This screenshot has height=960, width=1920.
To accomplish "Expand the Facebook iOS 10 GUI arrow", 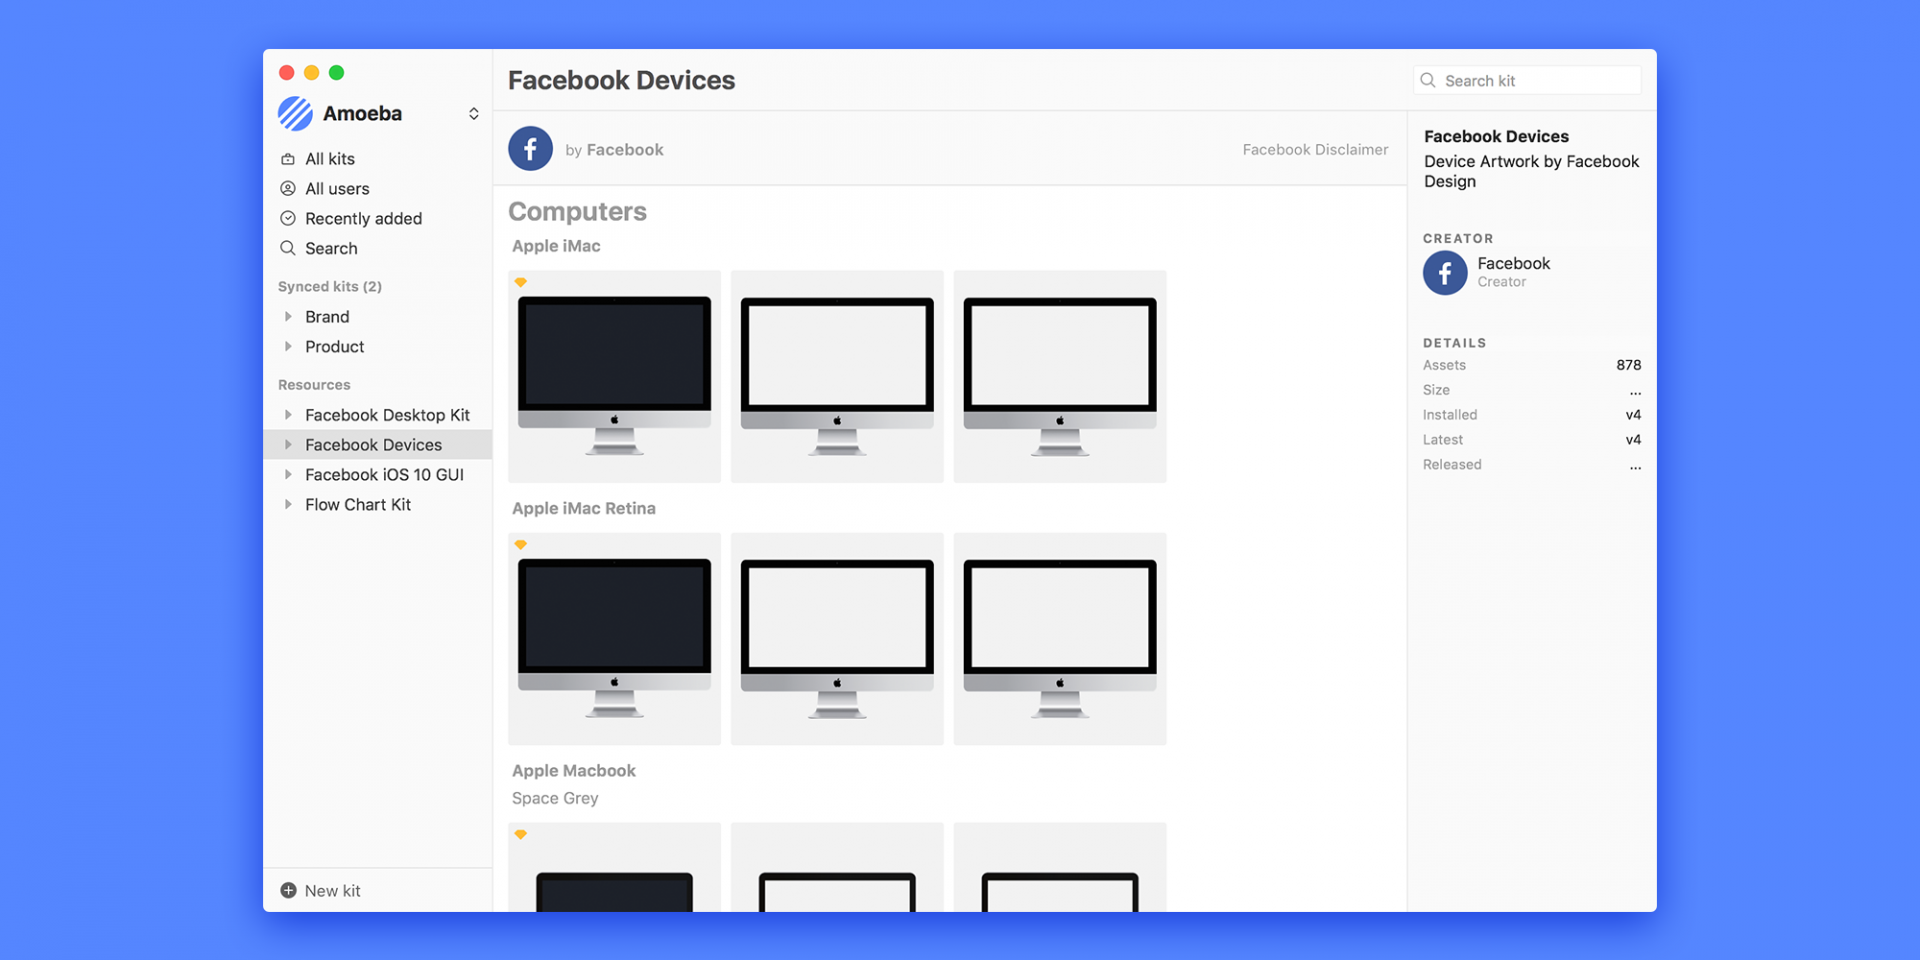I will (288, 475).
